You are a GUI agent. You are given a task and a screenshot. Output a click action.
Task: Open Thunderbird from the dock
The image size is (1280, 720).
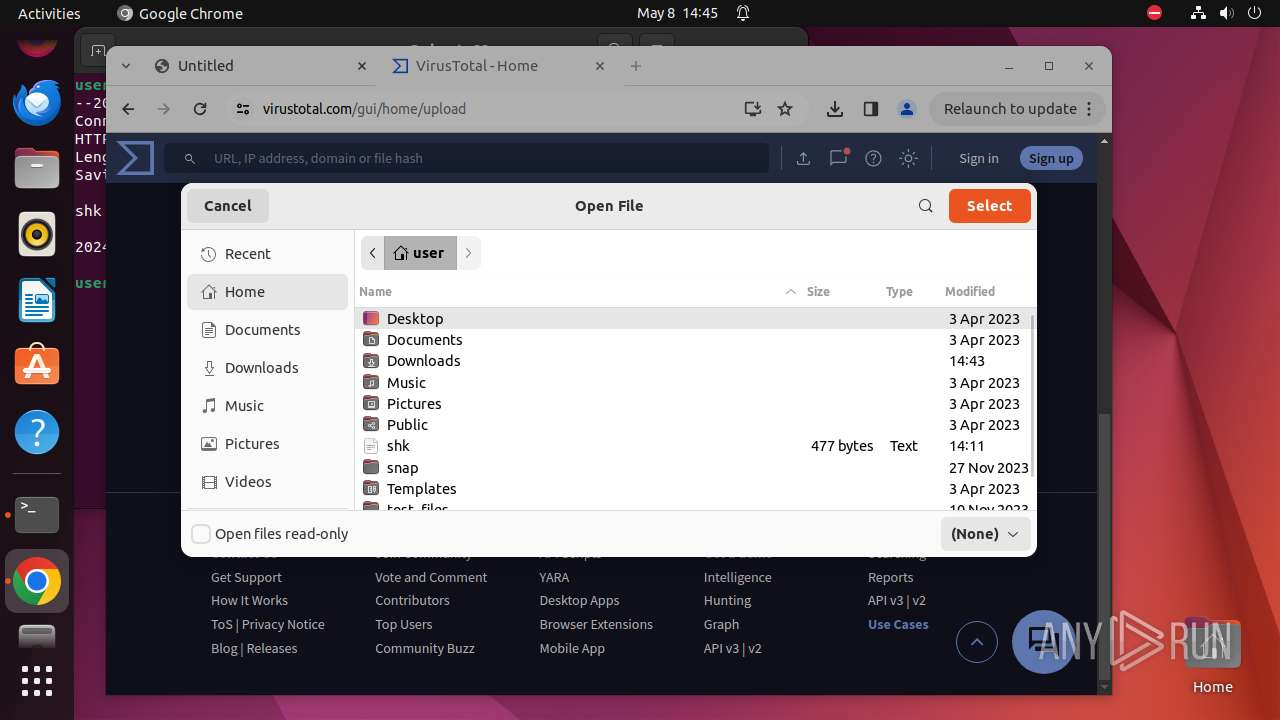coord(37,102)
